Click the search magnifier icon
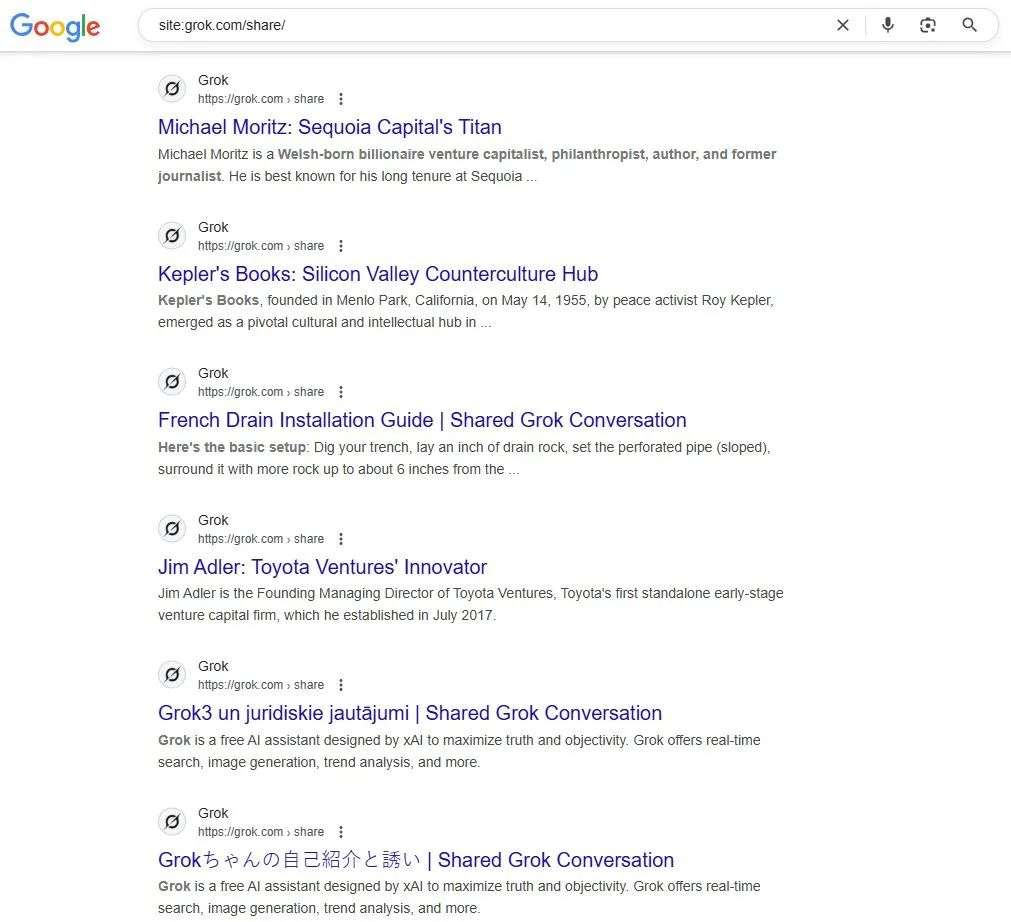Screen dimensions: 1011x922 click(x=968, y=25)
